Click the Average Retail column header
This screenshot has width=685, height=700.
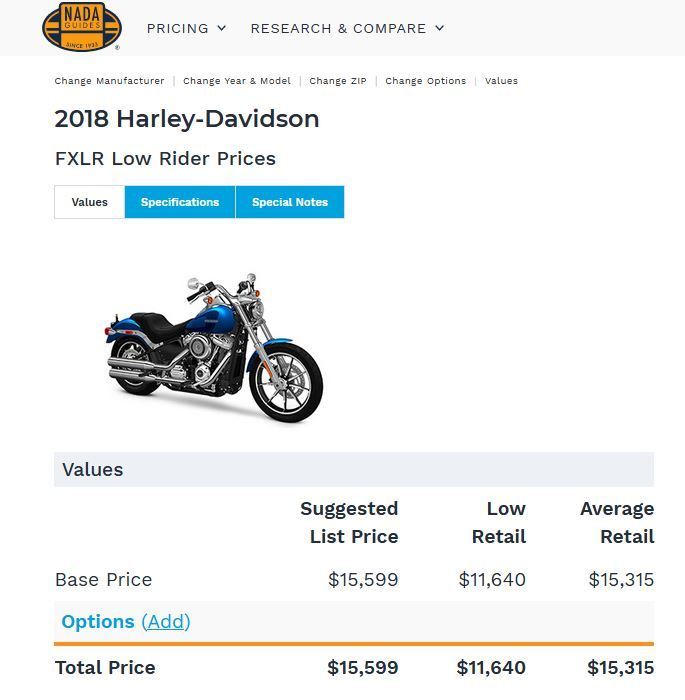click(x=617, y=522)
